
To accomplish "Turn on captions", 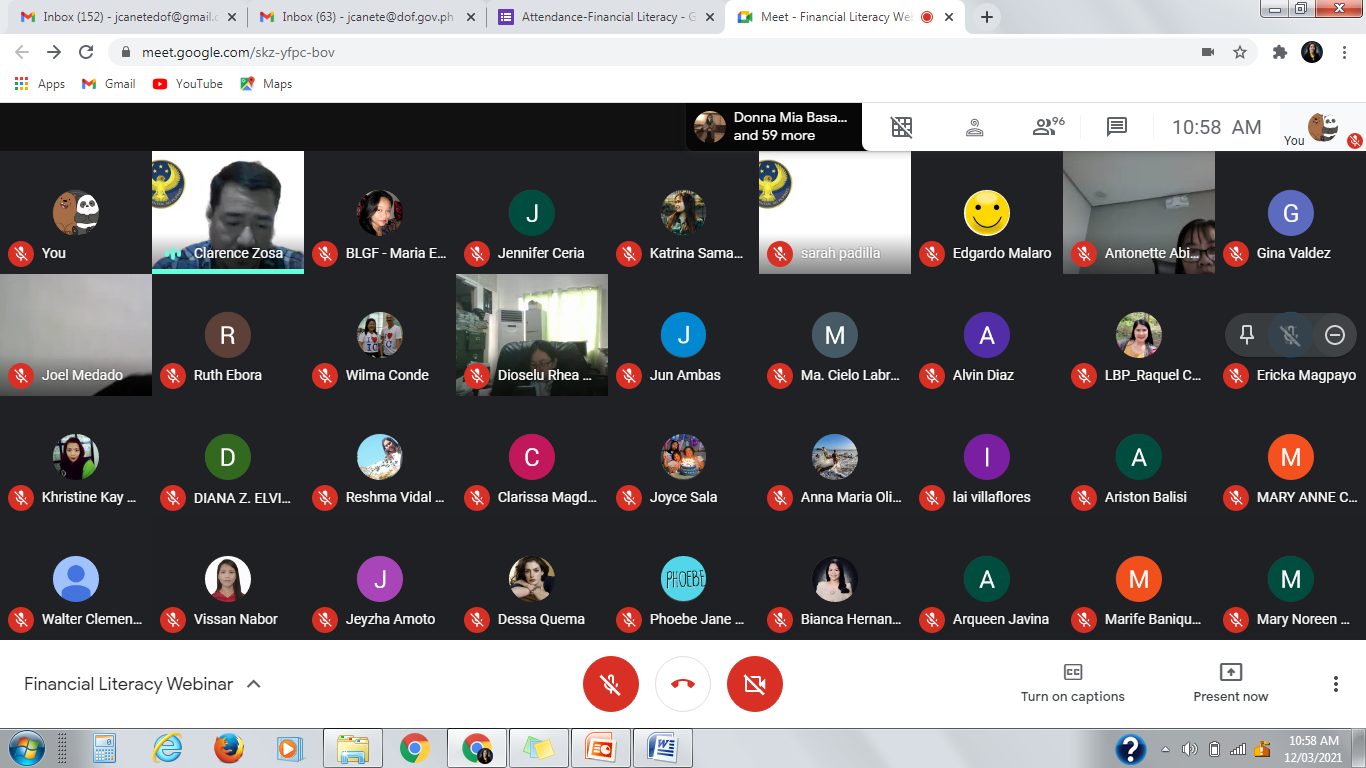I will (1073, 683).
